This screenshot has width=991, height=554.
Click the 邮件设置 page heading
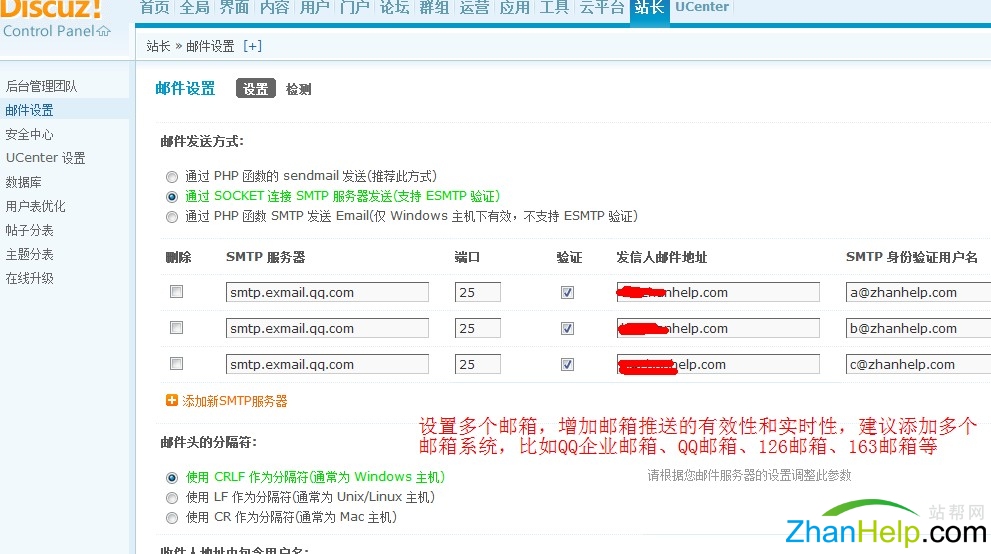185,88
